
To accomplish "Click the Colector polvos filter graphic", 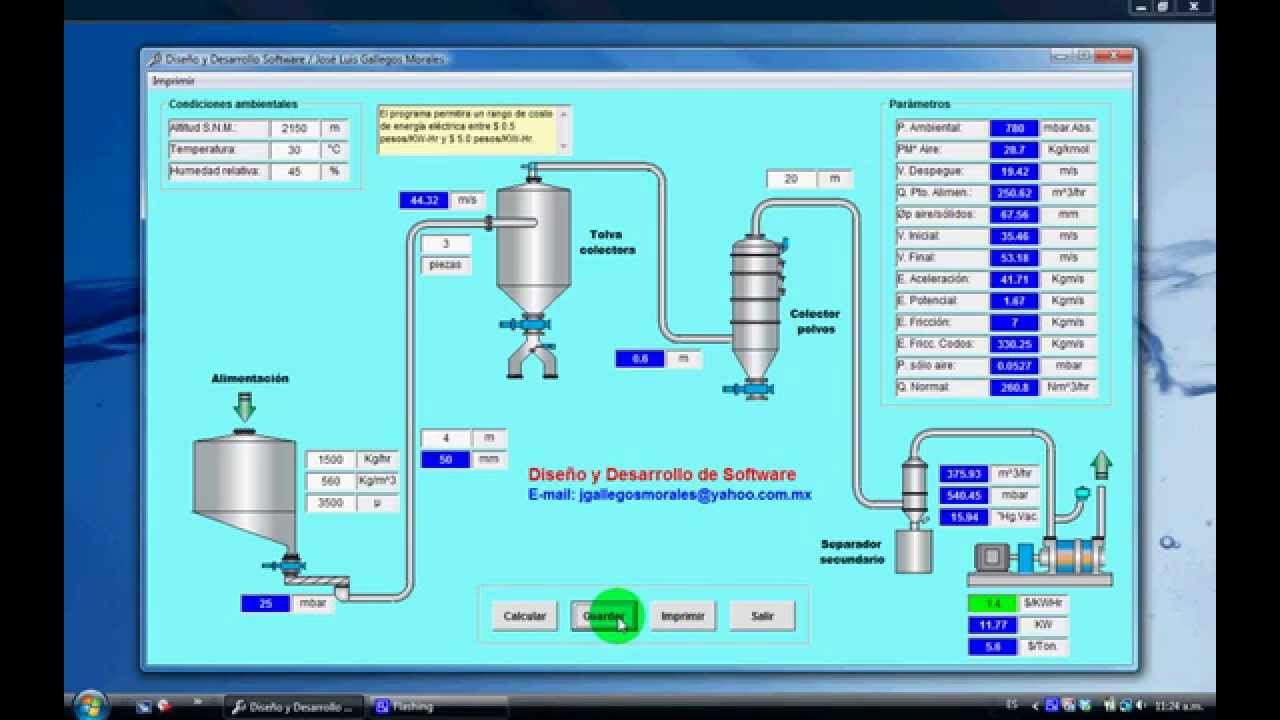I will (756, 306).
